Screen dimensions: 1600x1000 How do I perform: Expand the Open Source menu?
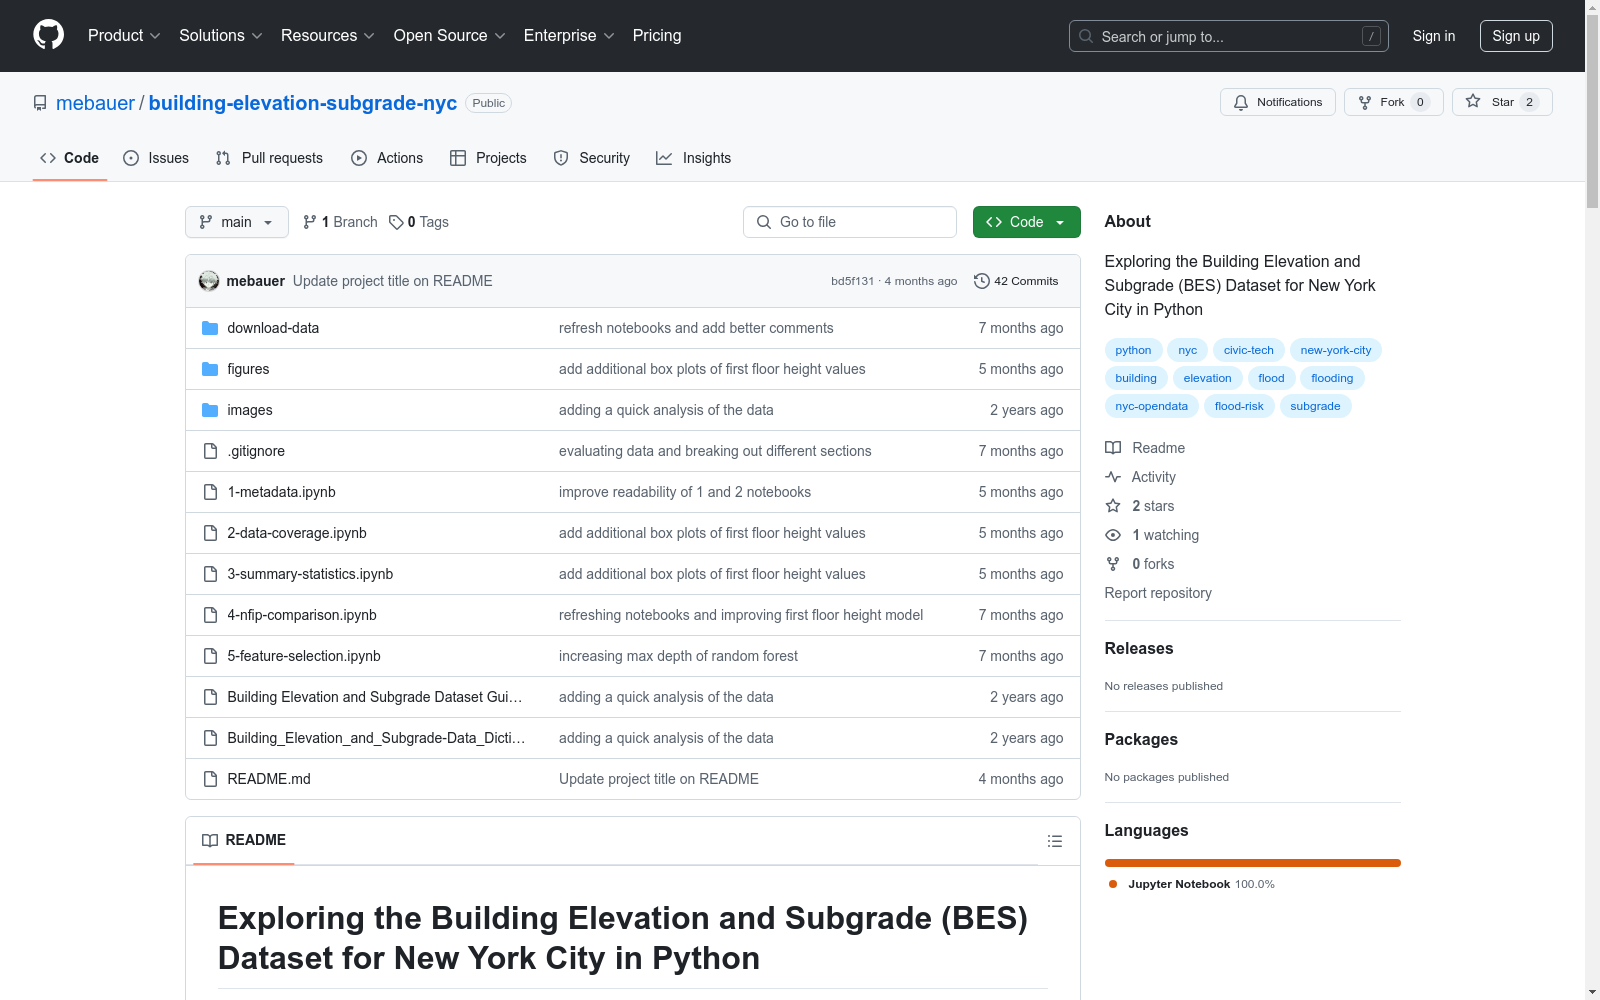point(450,36)
